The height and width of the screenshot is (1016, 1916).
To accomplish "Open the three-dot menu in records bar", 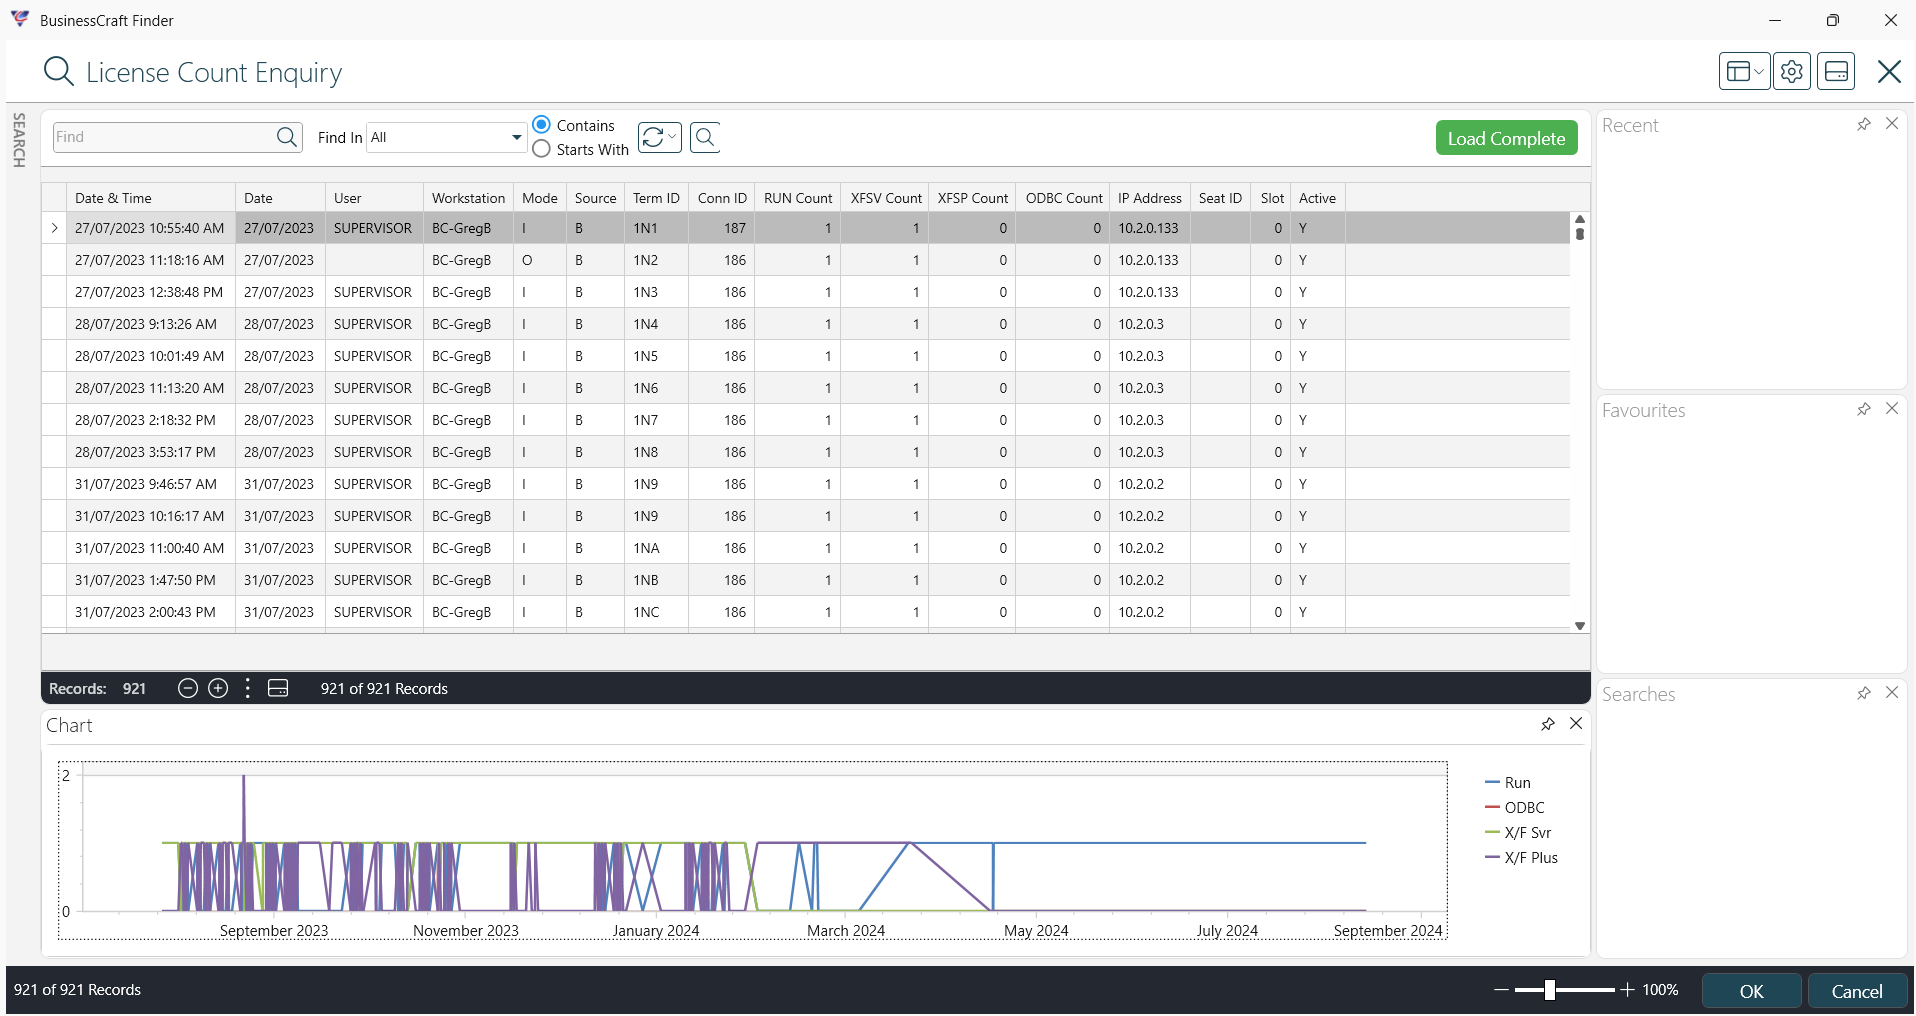I will pyautogui.click(x=248, y=688).
